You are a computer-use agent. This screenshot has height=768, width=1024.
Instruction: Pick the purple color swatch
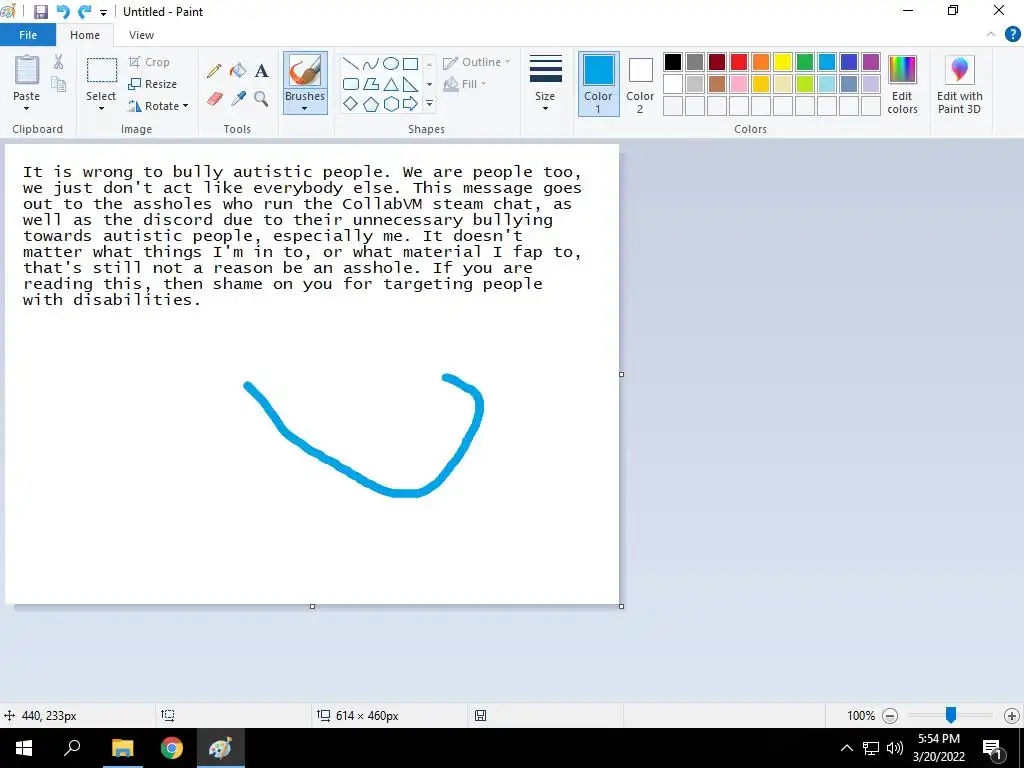click(871, 62)
